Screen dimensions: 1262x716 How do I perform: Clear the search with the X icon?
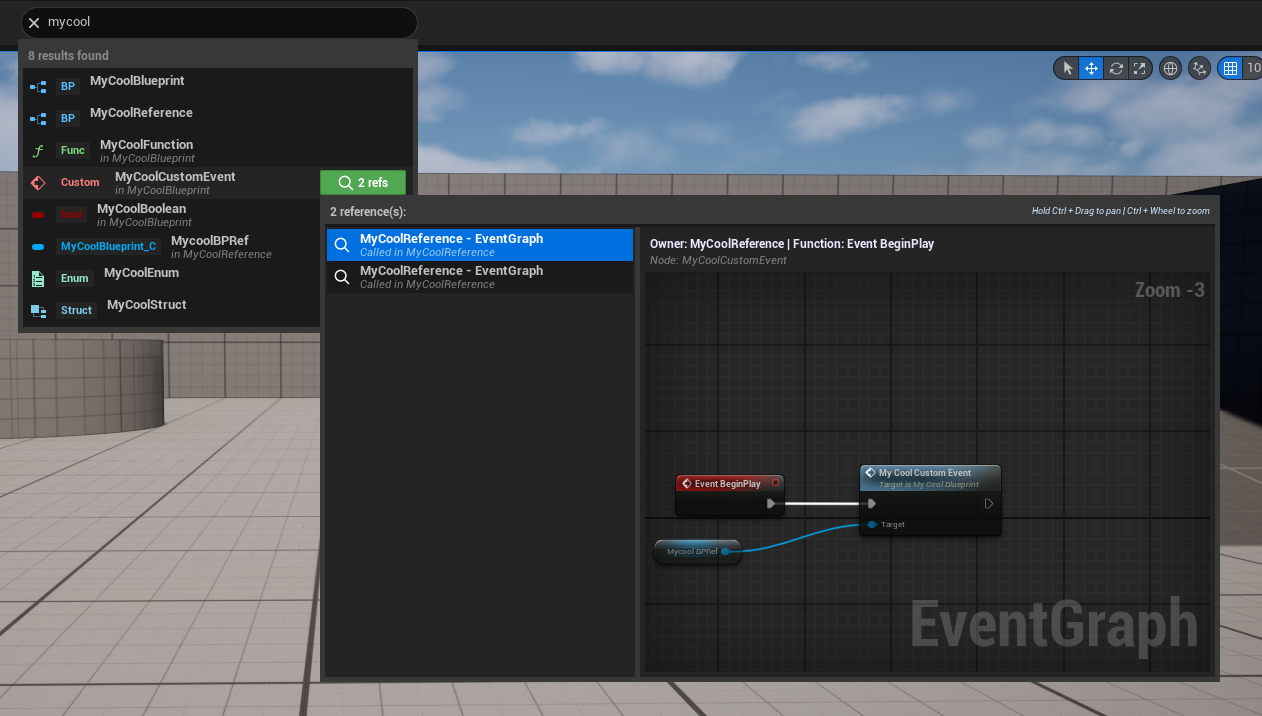(x=34, y=22)
